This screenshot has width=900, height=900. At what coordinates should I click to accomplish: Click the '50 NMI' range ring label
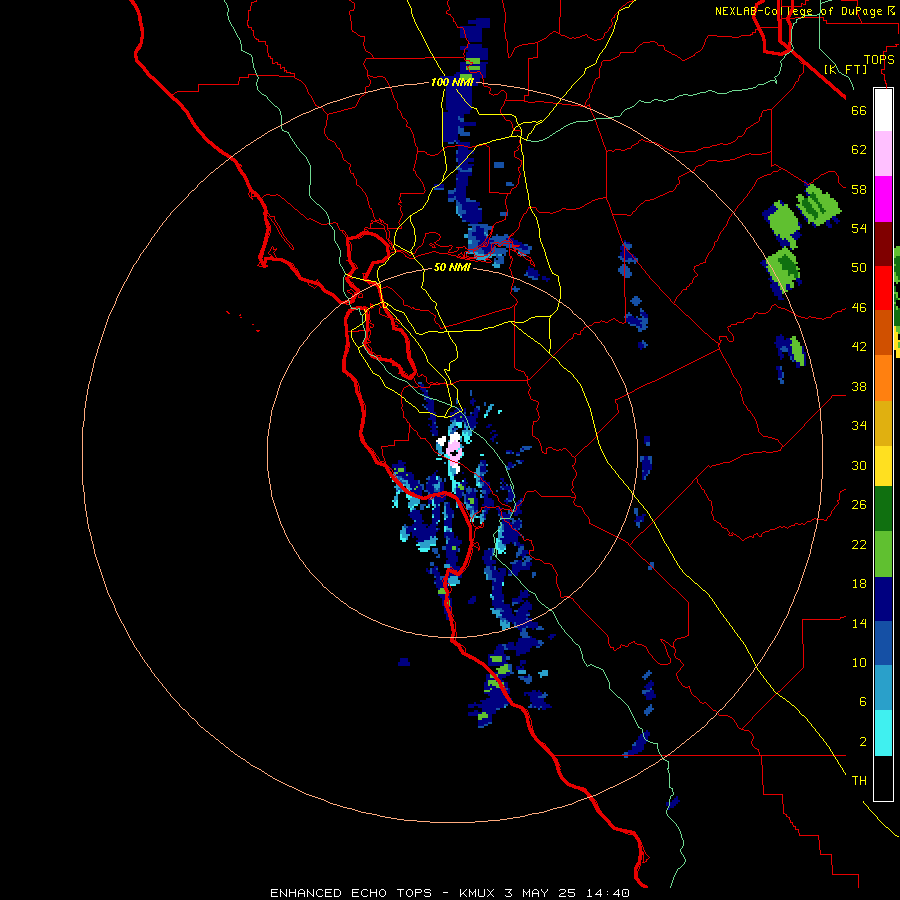point(452,267)
